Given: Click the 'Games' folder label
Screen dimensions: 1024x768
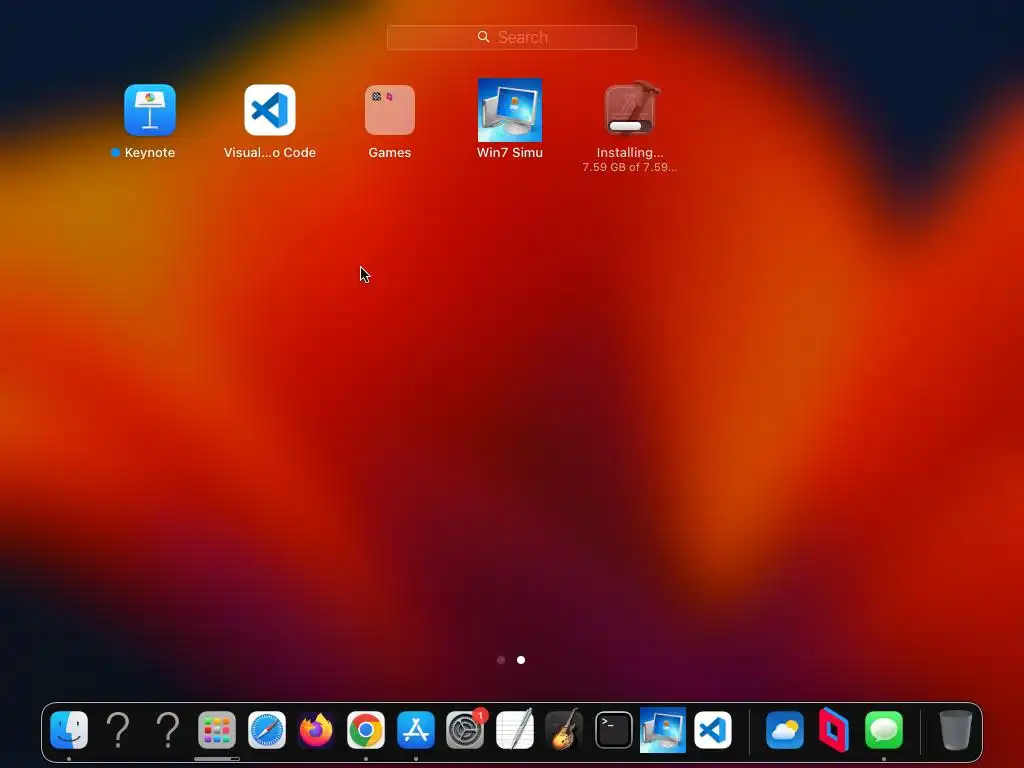Looking at the screenshot, I should 390,152.
